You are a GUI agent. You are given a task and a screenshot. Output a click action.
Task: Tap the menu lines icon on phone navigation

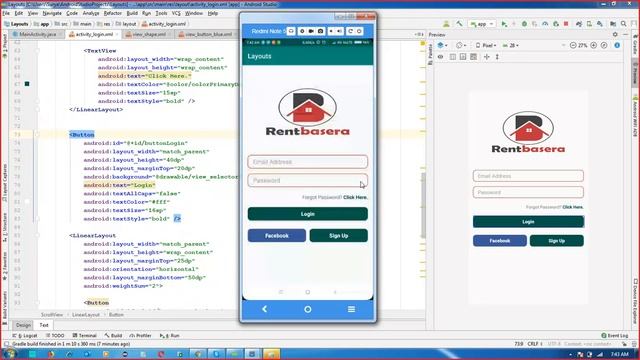tap(351, 309)
